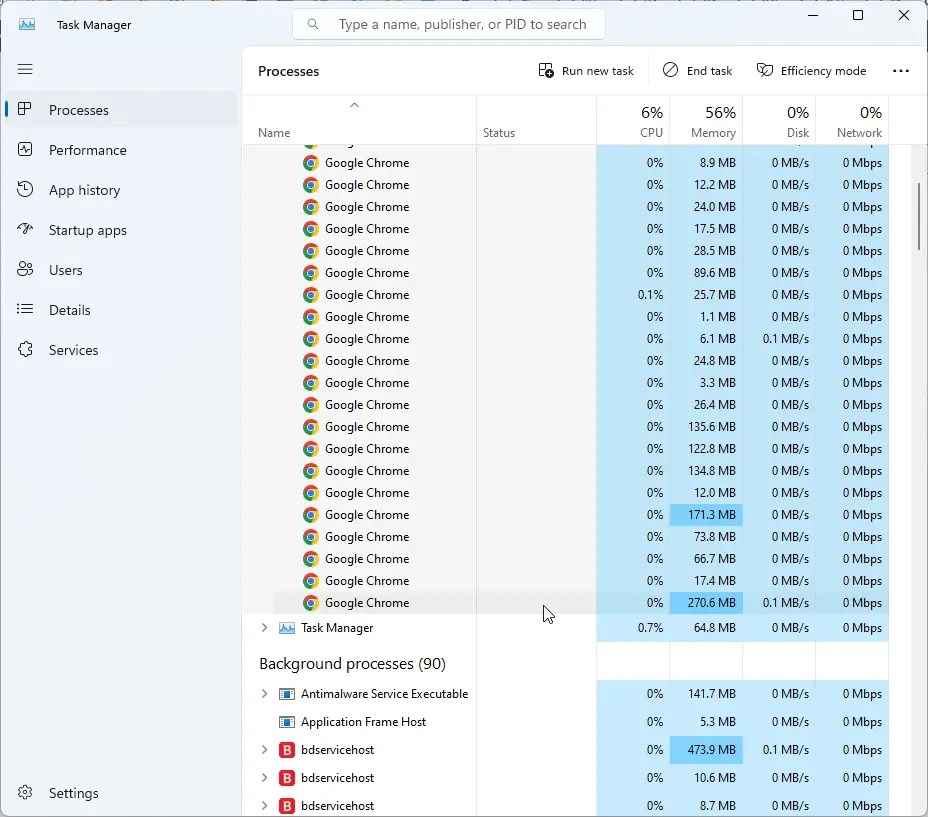Click Application Frame Host icon
The image size is (928, 817).
click(x=287, y=722)
